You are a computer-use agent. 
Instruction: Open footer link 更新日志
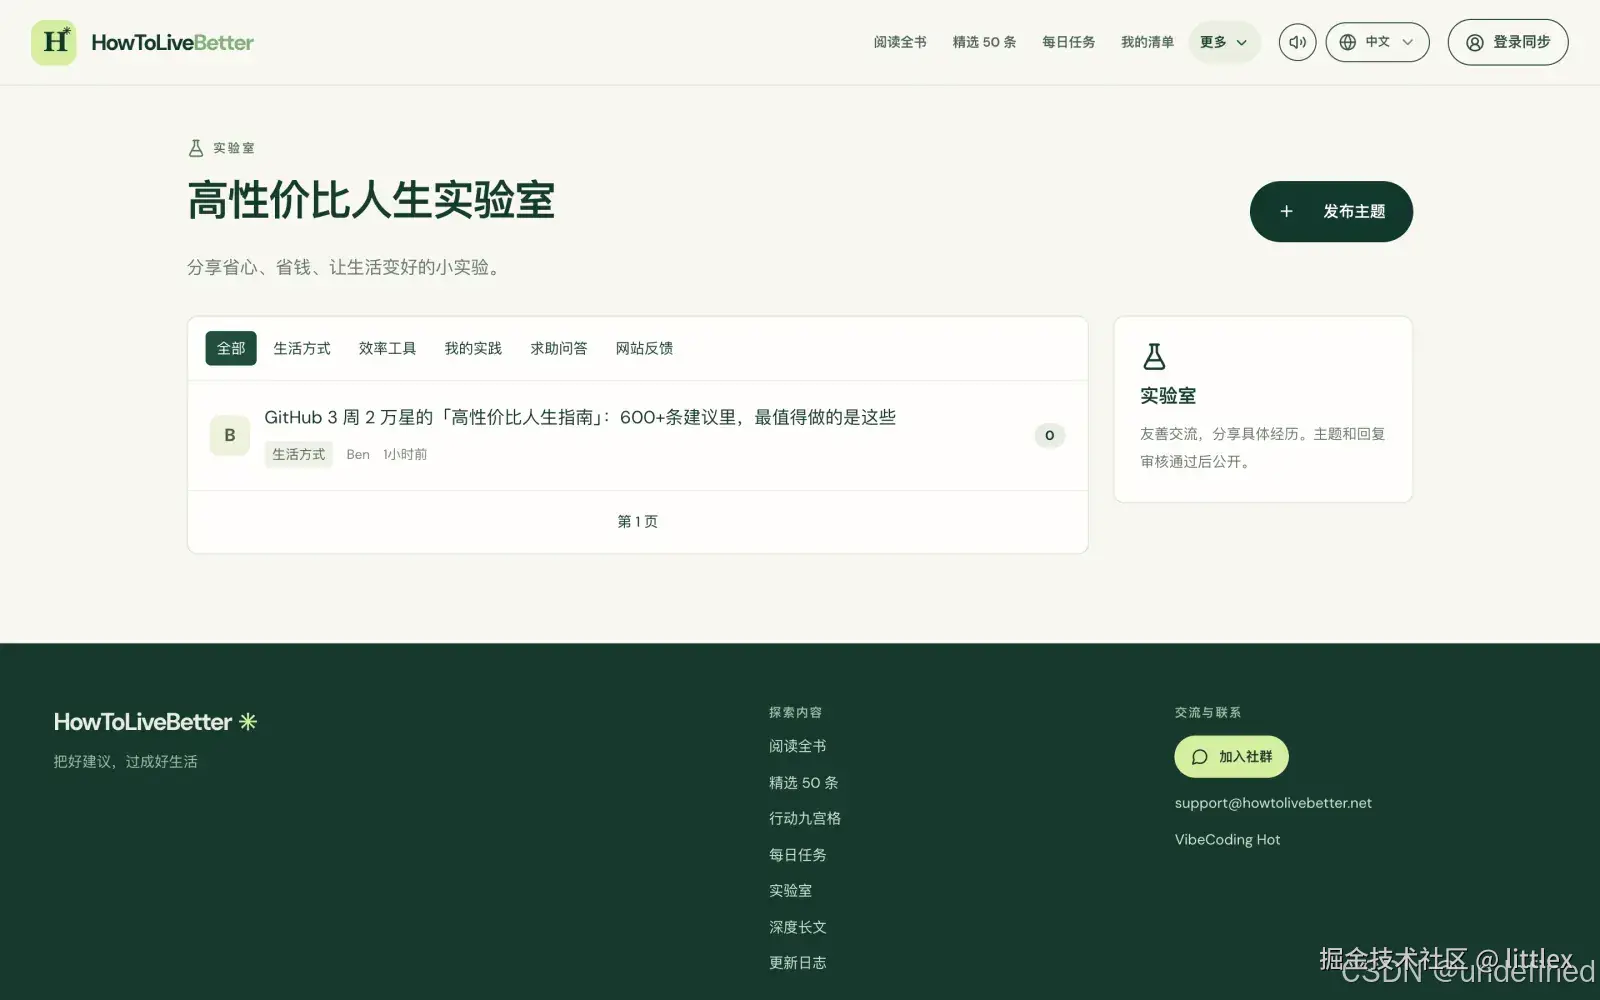tap(798, 963)
